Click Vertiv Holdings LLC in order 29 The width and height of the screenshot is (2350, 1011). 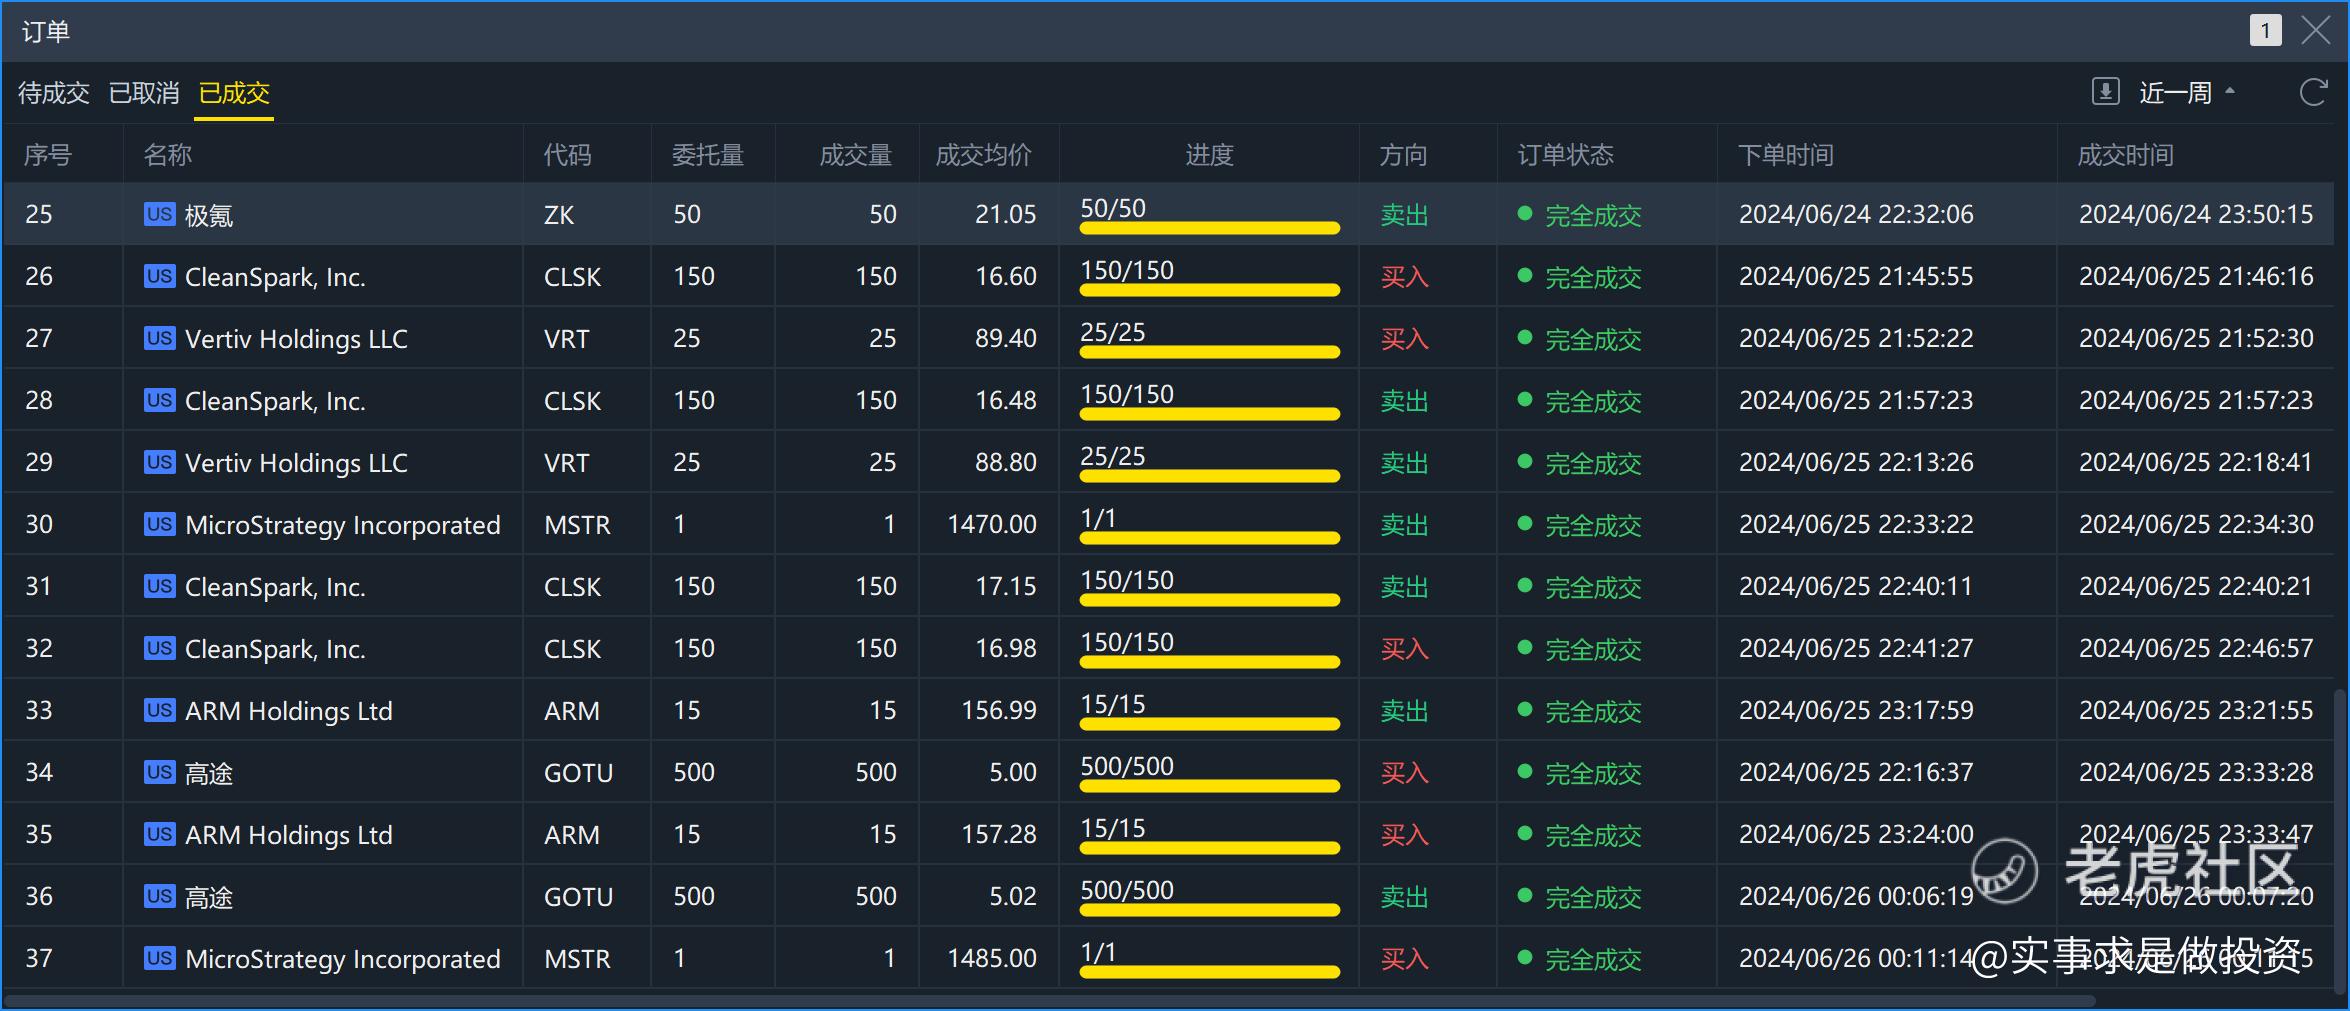(296, 463)
